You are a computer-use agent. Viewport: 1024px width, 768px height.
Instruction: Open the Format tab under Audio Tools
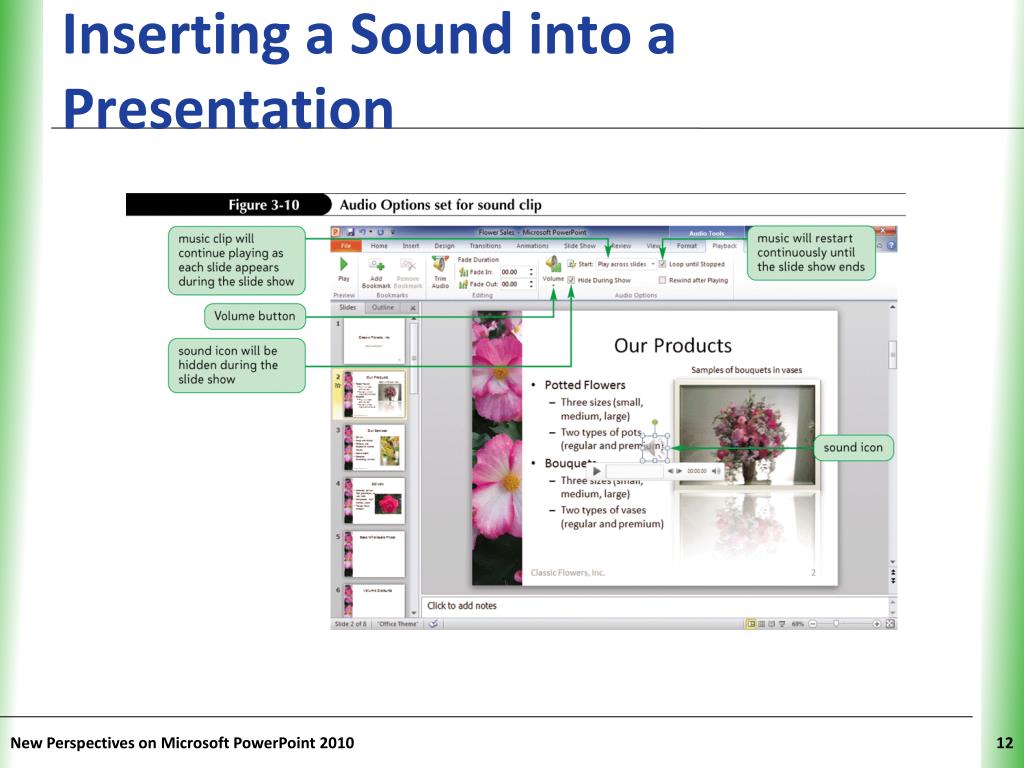pyautogui.click(x=686, y=246)
